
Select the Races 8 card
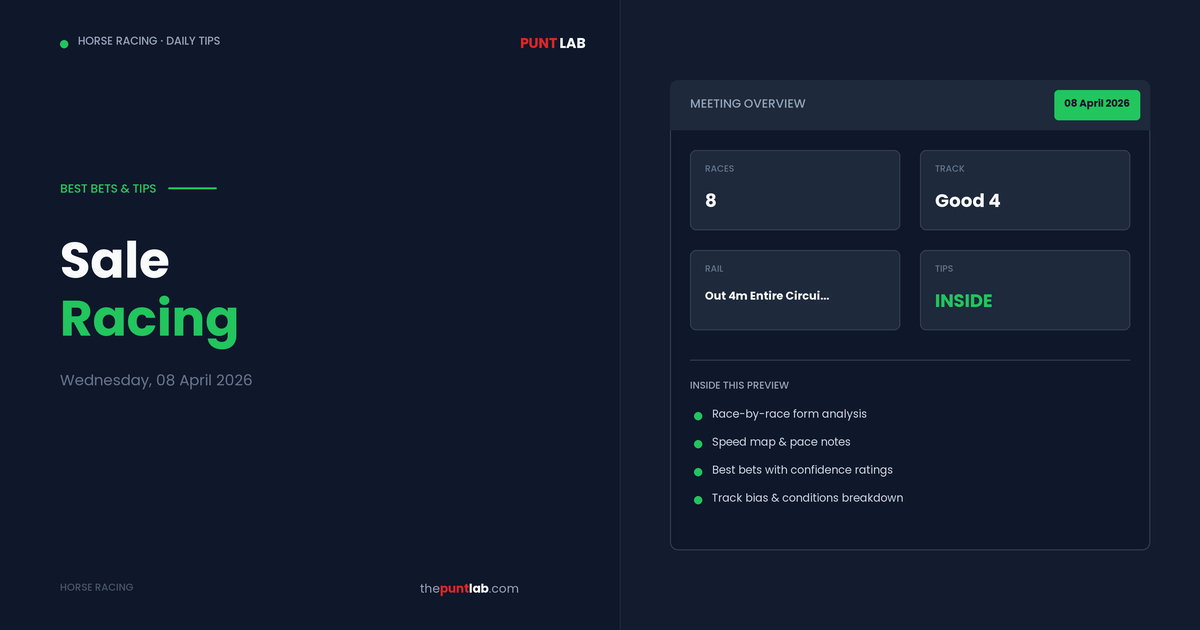click(795, 190)
